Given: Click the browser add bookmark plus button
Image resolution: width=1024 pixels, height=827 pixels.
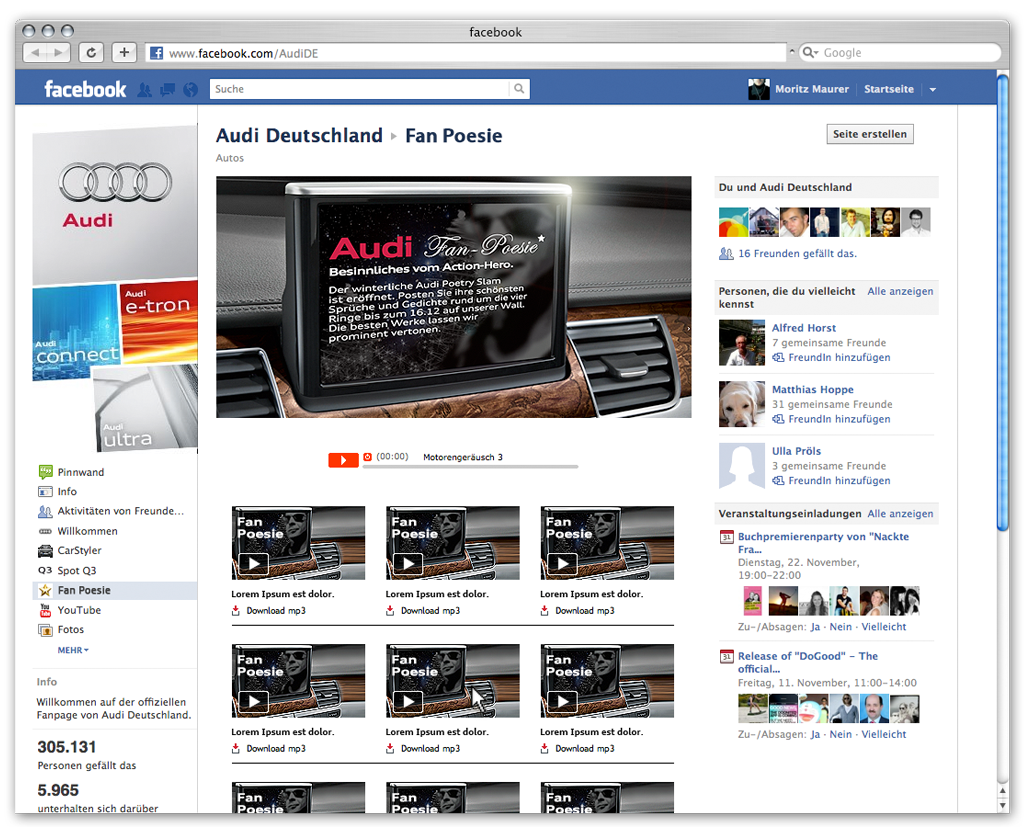Looking at the screenshot, I should tap(124, 53).
